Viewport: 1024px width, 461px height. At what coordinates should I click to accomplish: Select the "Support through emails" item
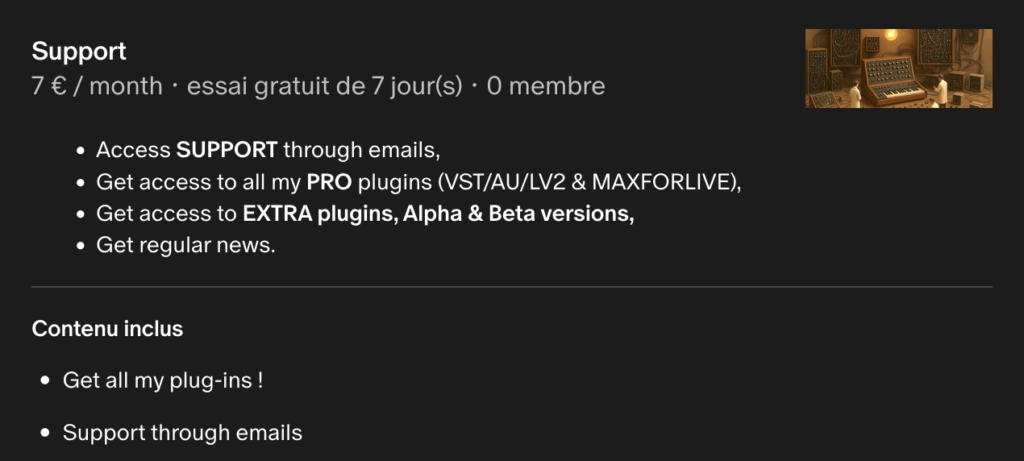tap(182, 433)
